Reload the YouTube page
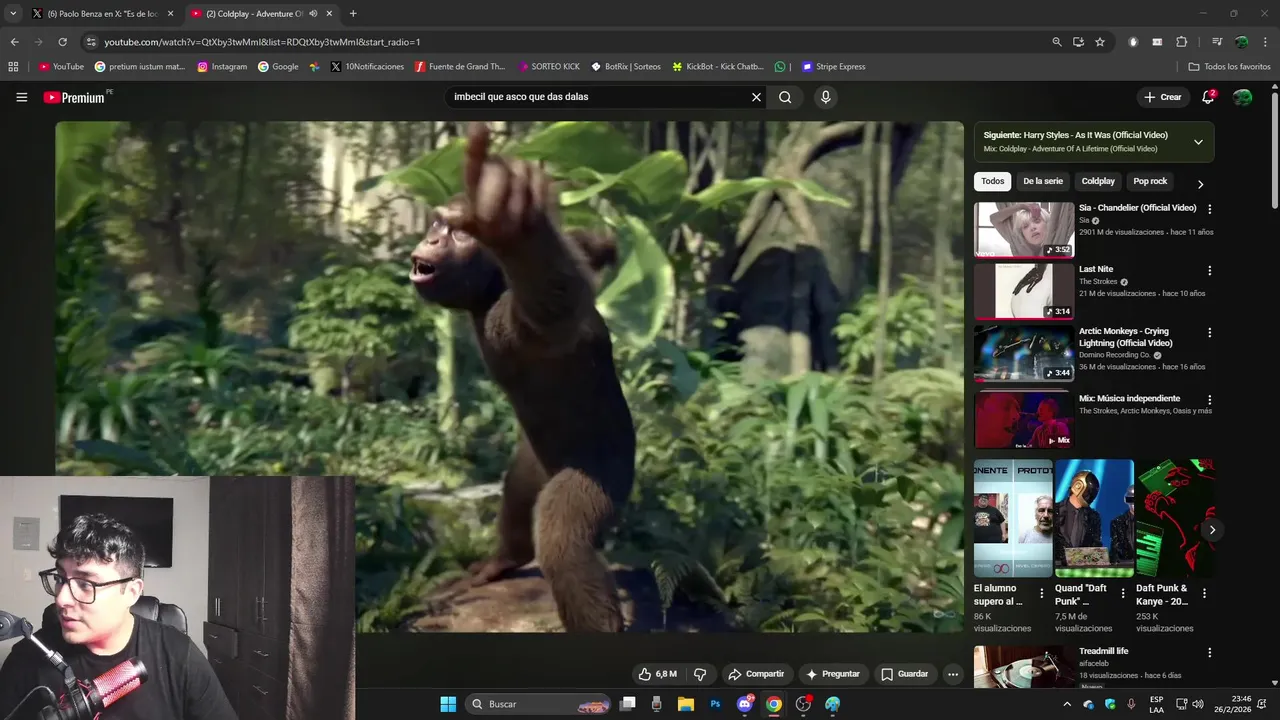 point(62,42)
